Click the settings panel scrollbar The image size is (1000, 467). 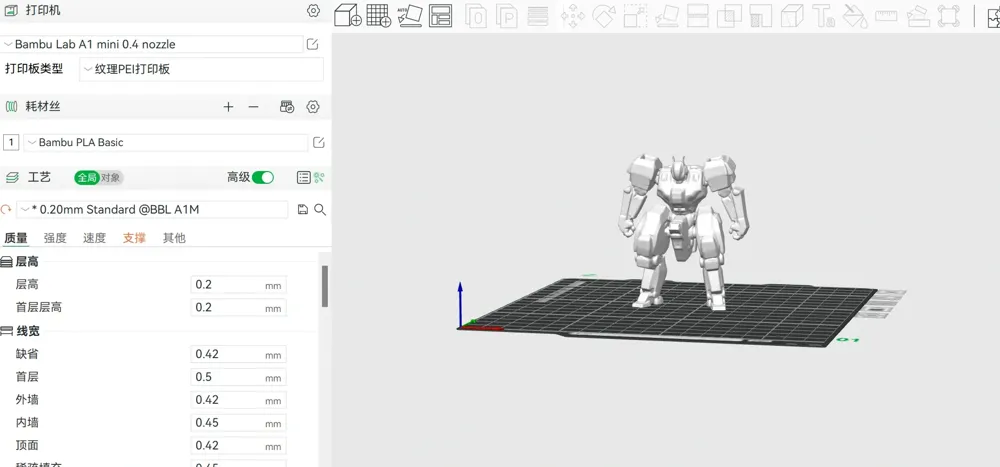(x=325, y=286)
